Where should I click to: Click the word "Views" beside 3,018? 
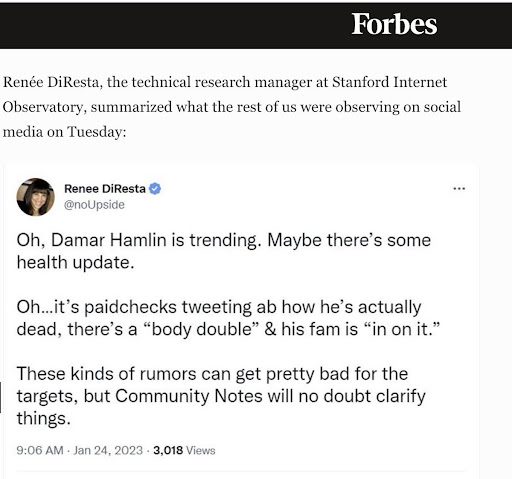tap(201, 450)
